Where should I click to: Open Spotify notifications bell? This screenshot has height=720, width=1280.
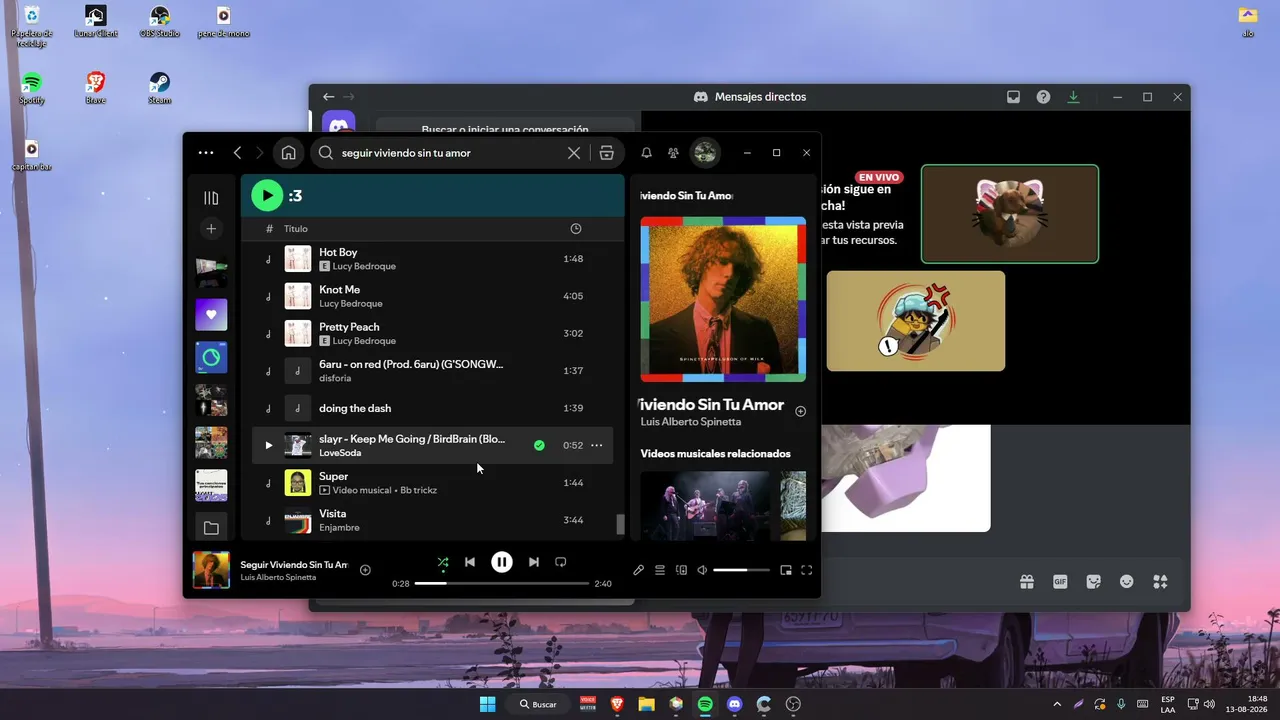coord(647,153)
